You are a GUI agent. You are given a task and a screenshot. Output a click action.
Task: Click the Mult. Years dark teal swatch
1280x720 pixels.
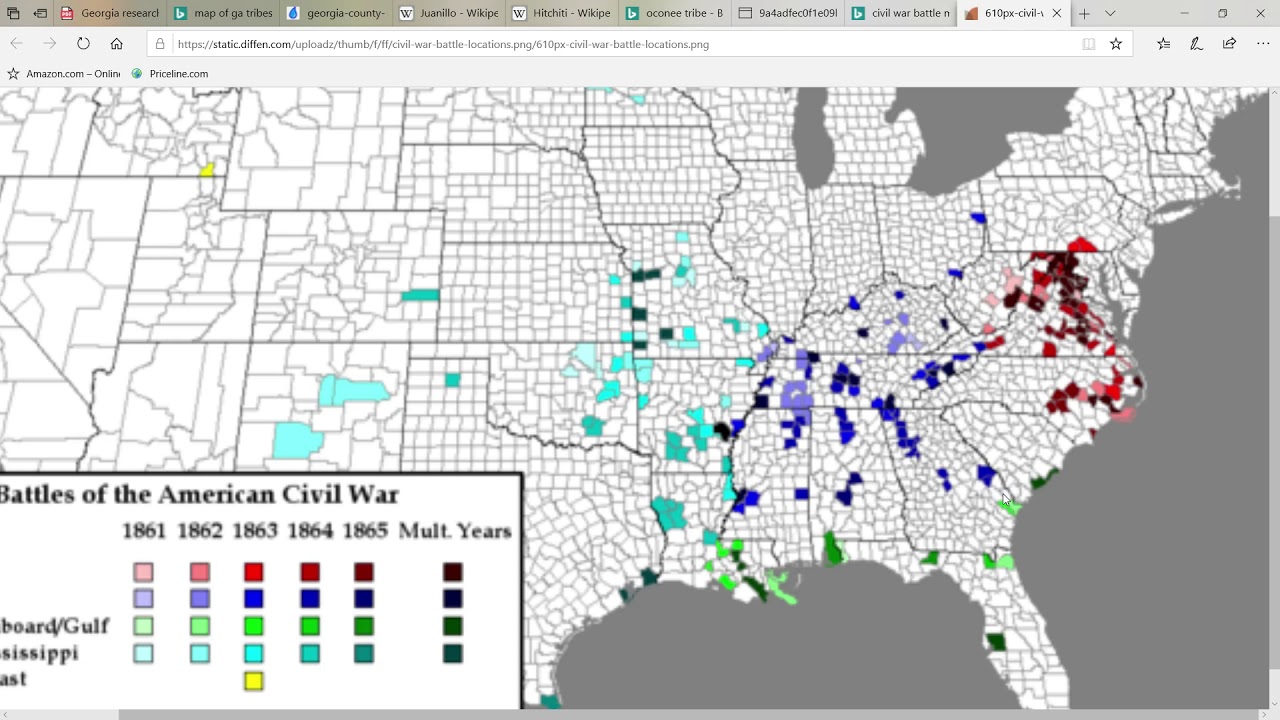click(x=453, y=654)
